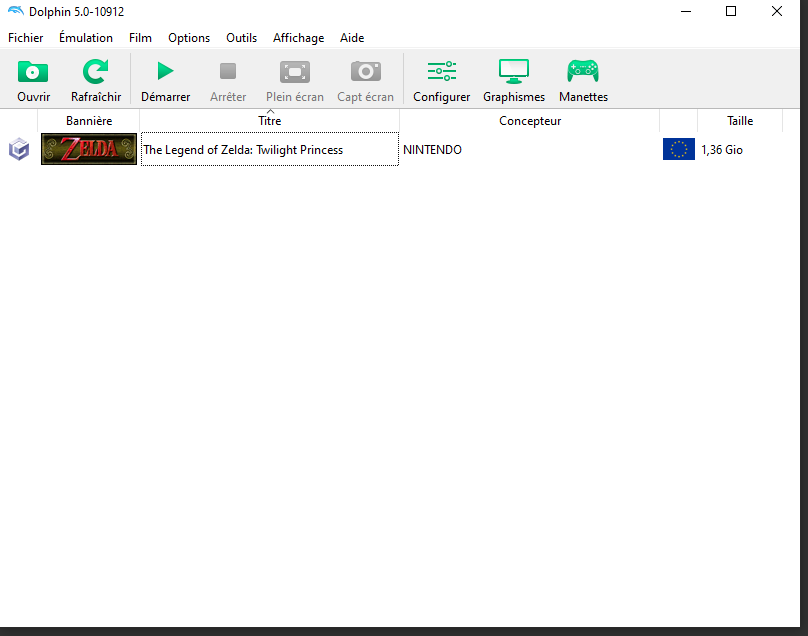
Task: Open the Aide menu
Action: pos(352,38)
